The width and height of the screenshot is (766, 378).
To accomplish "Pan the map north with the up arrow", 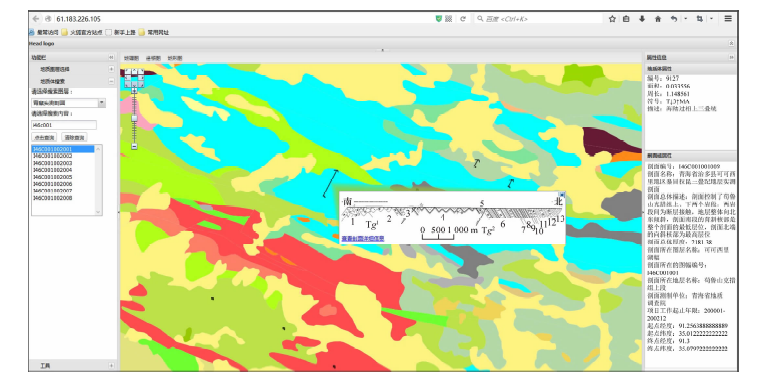I will click(x=134, y=71).
